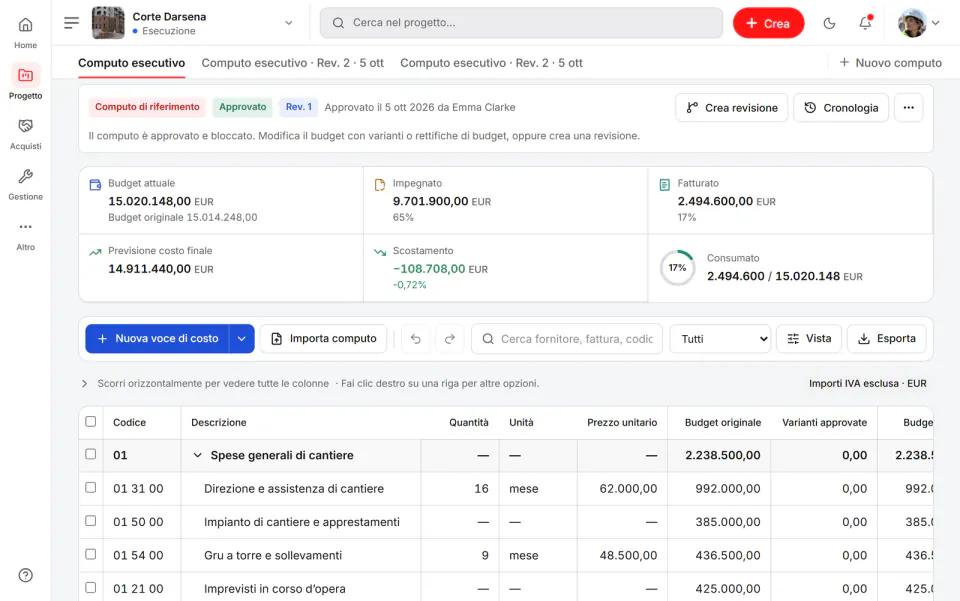This screenshot has width=960, height=601.
Task: Add a Nuovo computo tab
Action: pos(890,63)
